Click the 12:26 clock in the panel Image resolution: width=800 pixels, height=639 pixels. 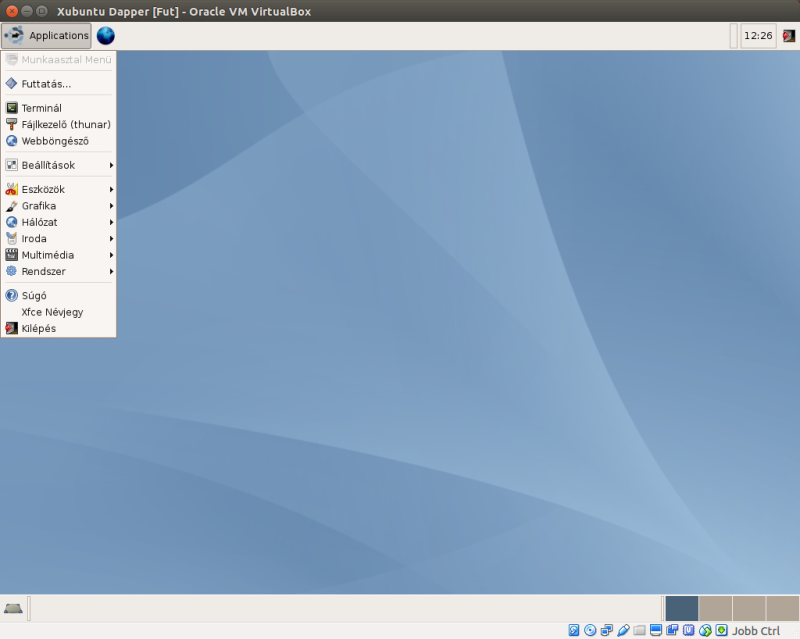758,36
